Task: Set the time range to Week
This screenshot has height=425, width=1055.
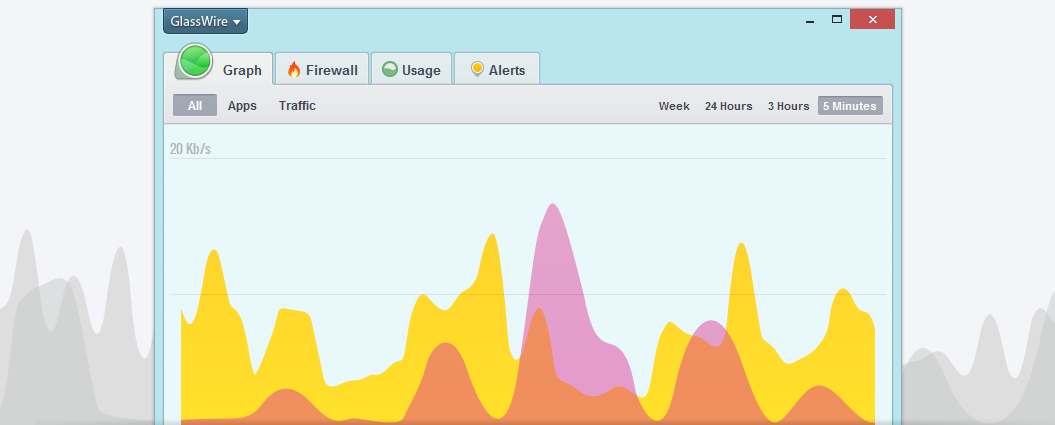Action: (x=674, y=106)
